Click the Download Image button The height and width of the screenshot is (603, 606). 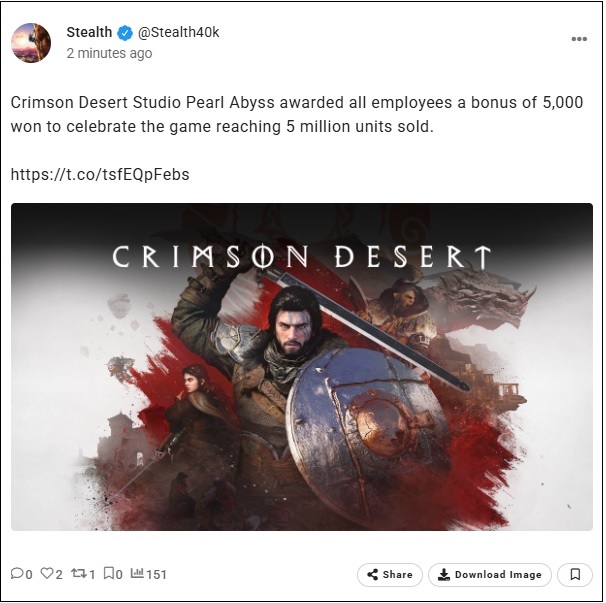click(490, 575)
